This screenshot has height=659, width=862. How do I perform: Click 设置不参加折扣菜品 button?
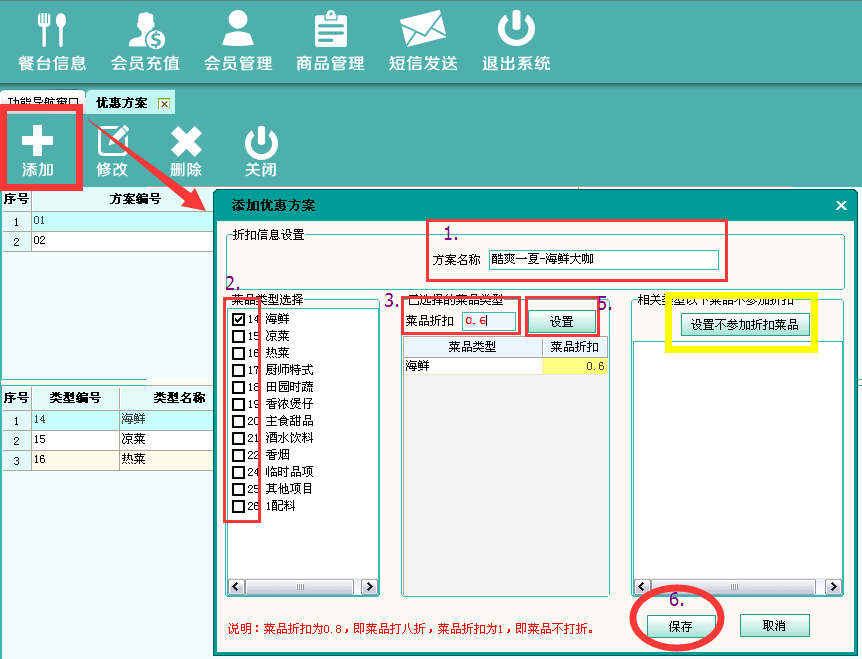(745, 325)
